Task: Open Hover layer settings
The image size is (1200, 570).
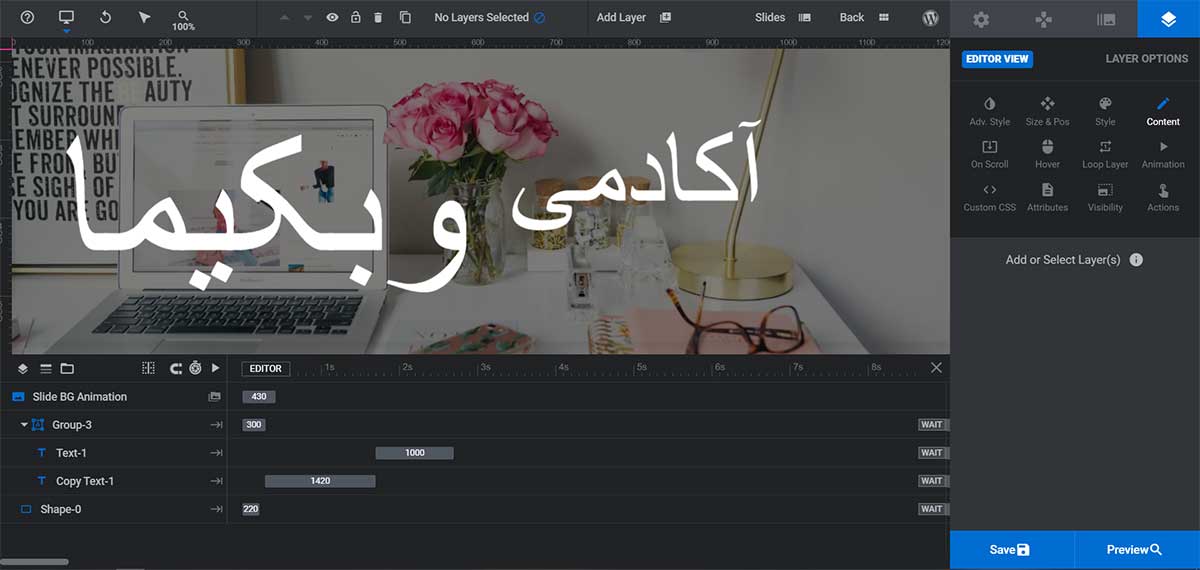Action: coord(1047,154)
